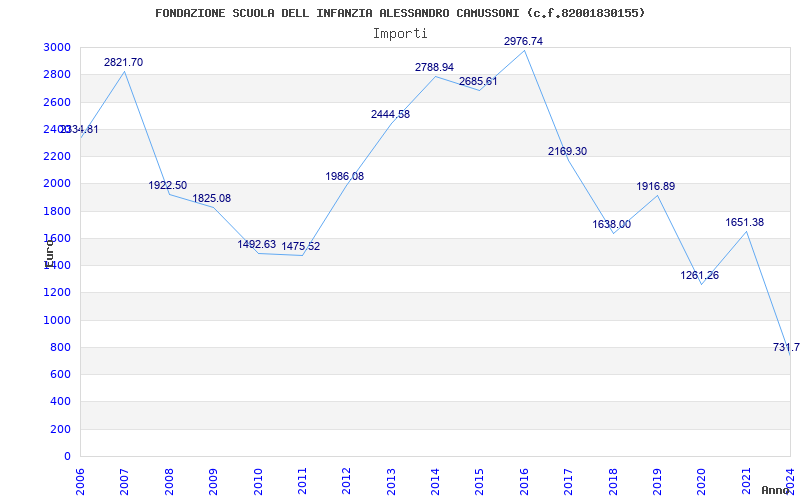Viewport: 800px width, 500px height.
Task: Select data label 1492.63
Action: [257, 244]
